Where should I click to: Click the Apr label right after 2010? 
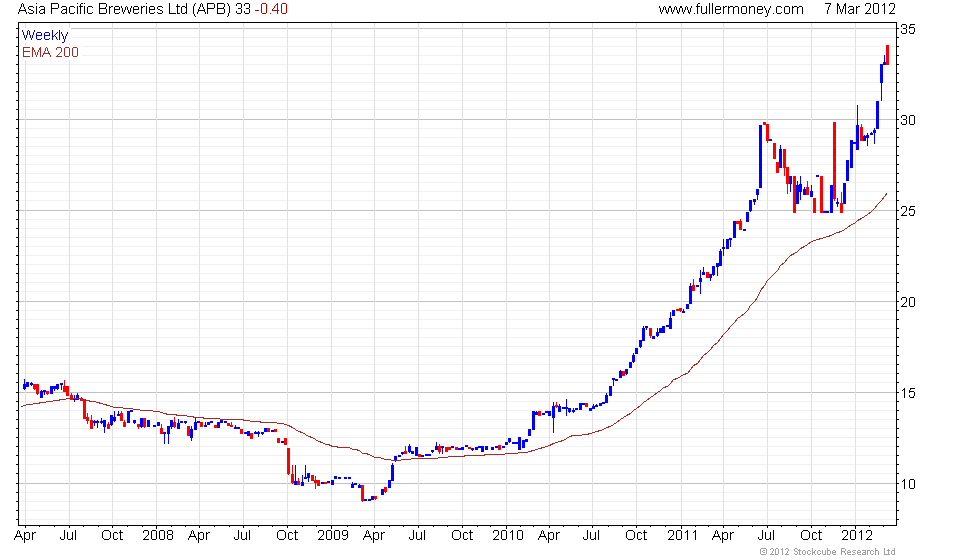click(549, 536)
